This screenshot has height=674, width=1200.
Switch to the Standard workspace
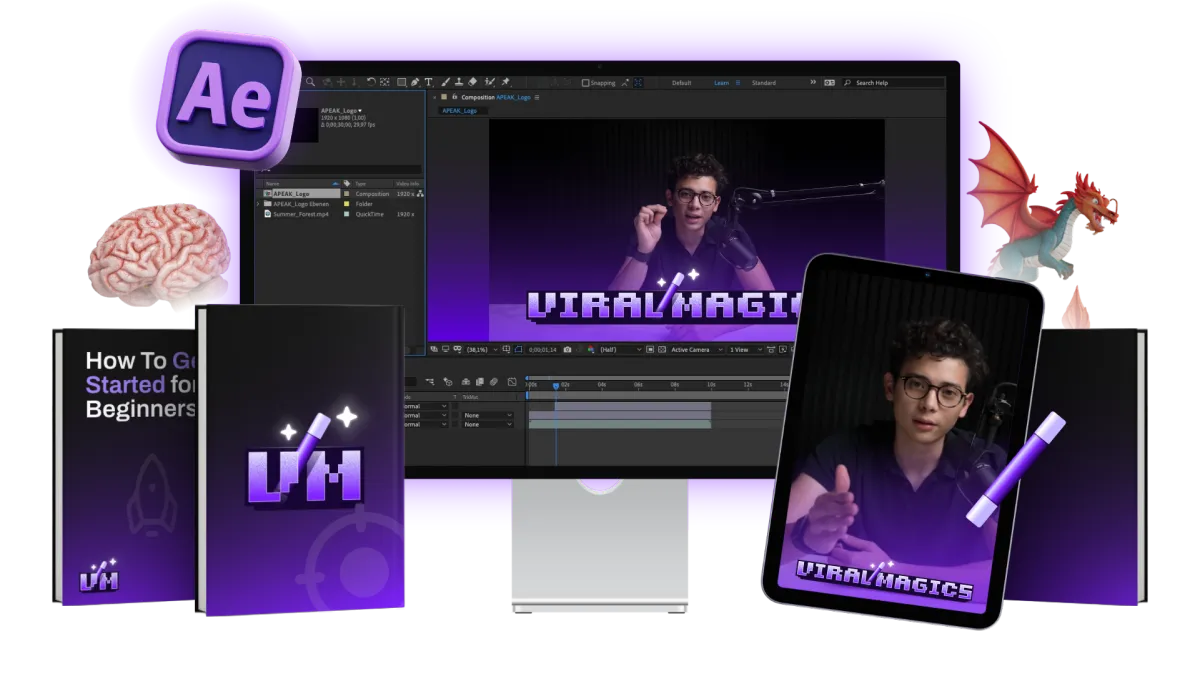764,83
